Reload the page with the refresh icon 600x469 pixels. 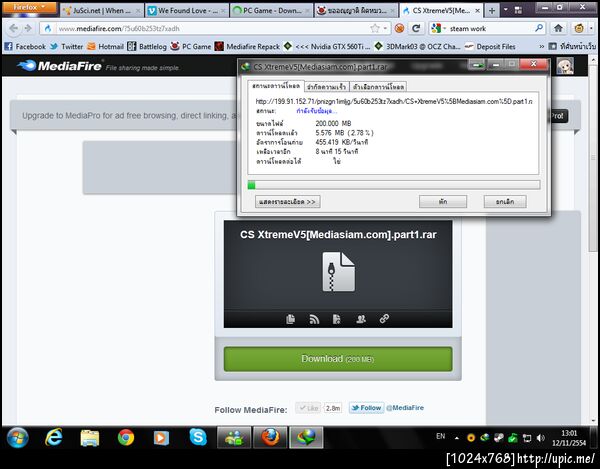(x=416, y=28)
